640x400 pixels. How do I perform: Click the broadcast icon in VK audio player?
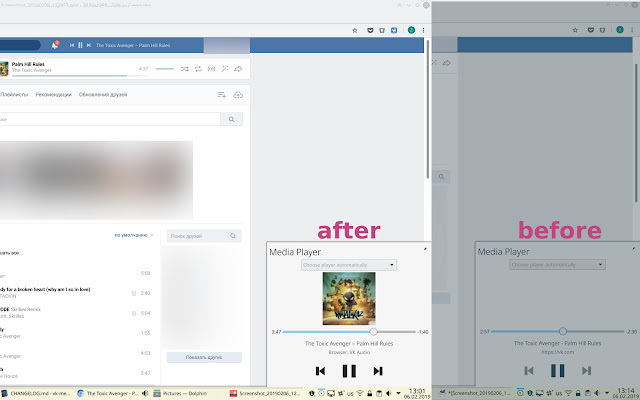(211, 69)
